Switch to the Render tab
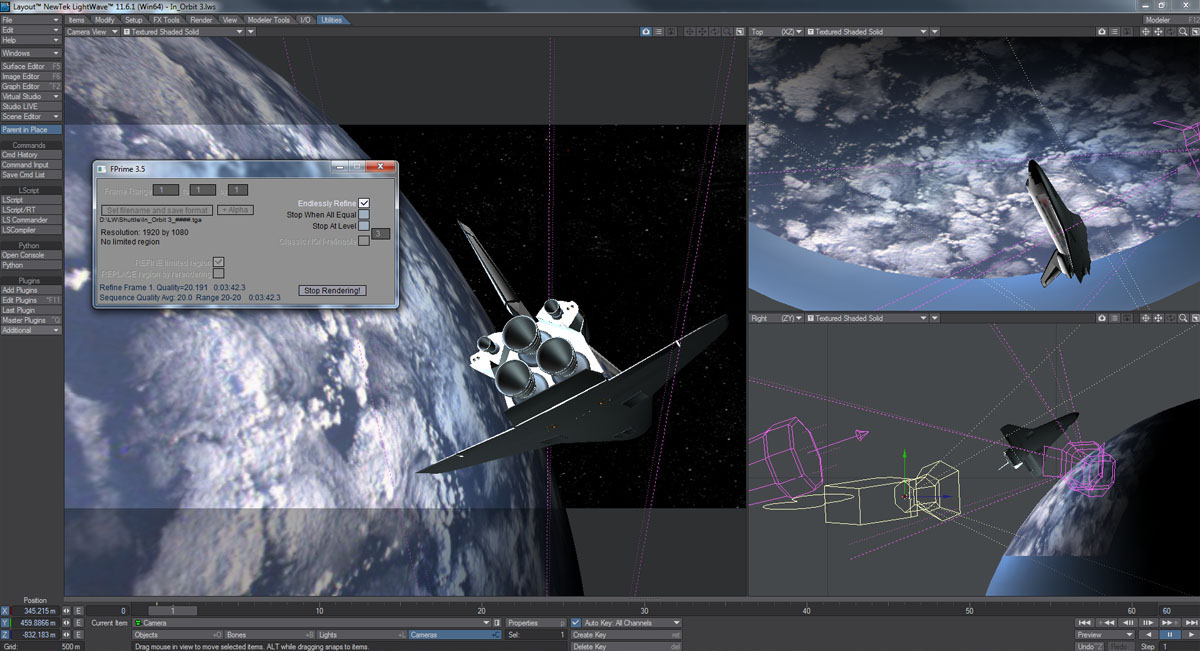This screenshot has height=651, width=1200. (x=201, y=20)
